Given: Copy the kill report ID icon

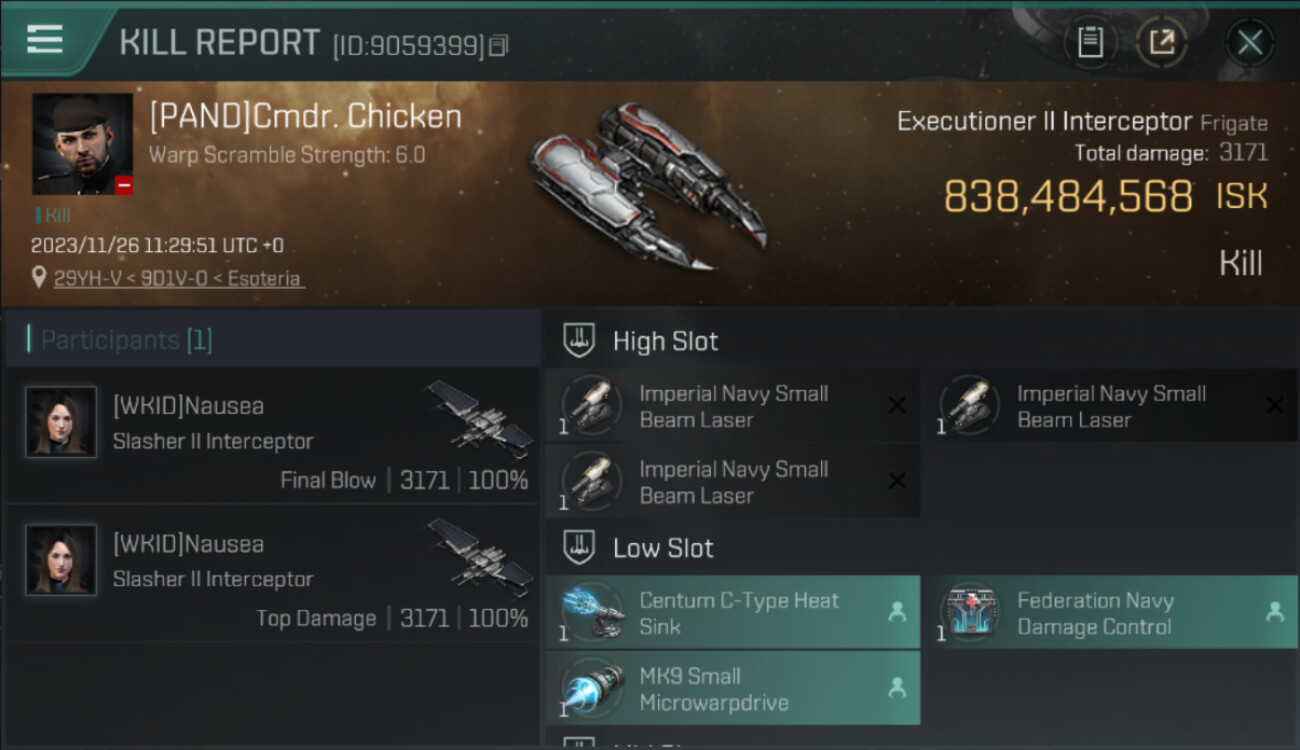Looking at the screenshot, I should point(499,45).
